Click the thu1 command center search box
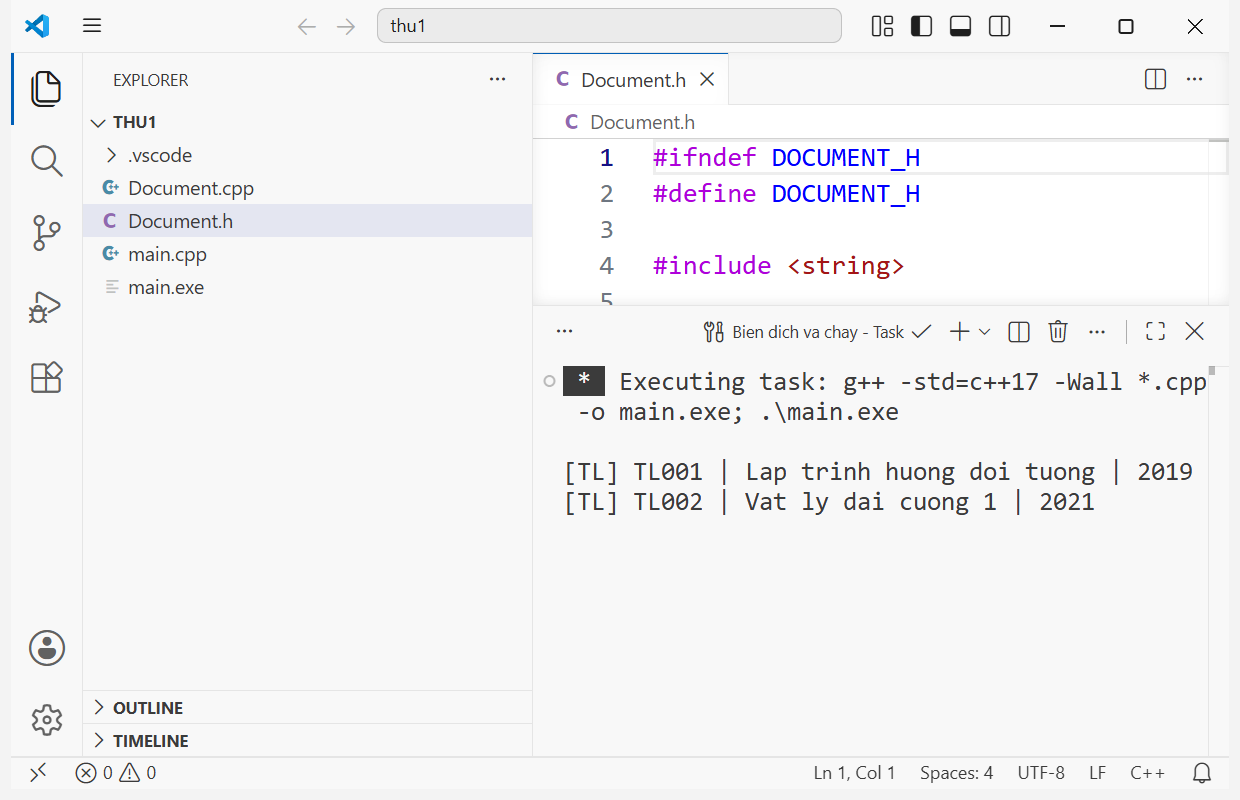Viewport: 1240px width, 800px height. [x=609, y=26]
